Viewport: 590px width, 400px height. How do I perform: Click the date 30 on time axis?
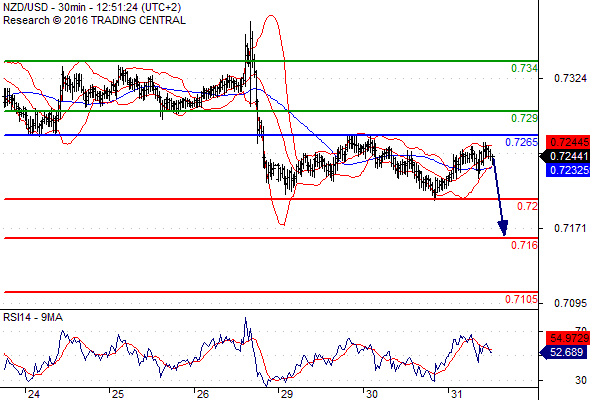pyautogui.click(x=372, y=394)
